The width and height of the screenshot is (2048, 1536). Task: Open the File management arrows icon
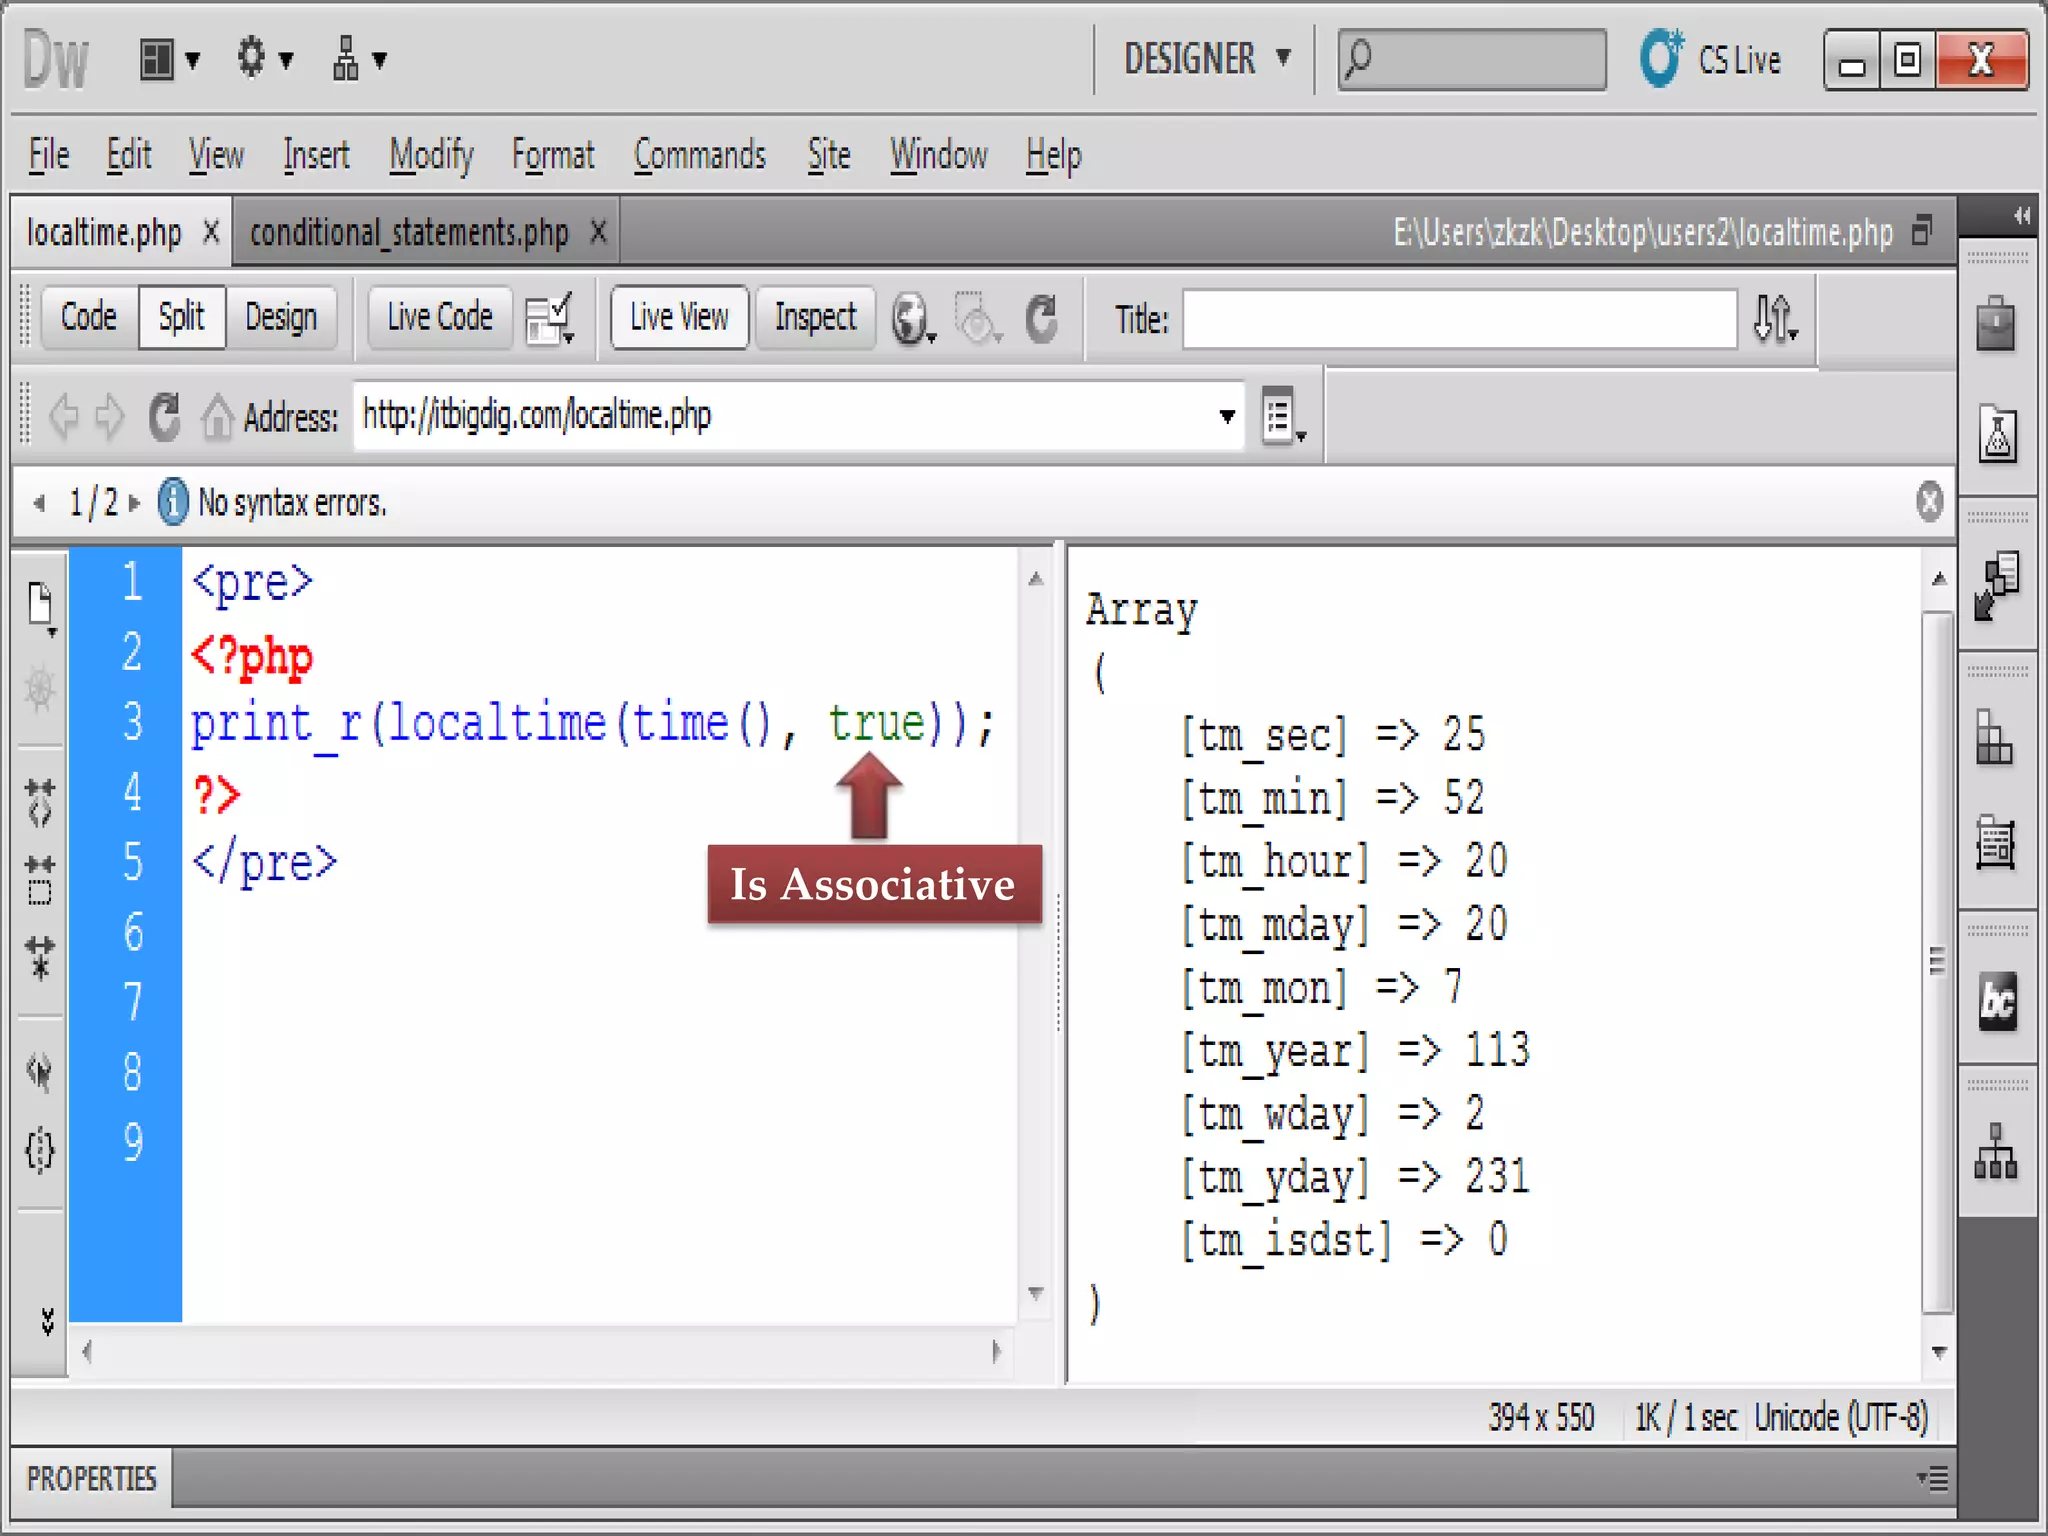point(1775,319)
